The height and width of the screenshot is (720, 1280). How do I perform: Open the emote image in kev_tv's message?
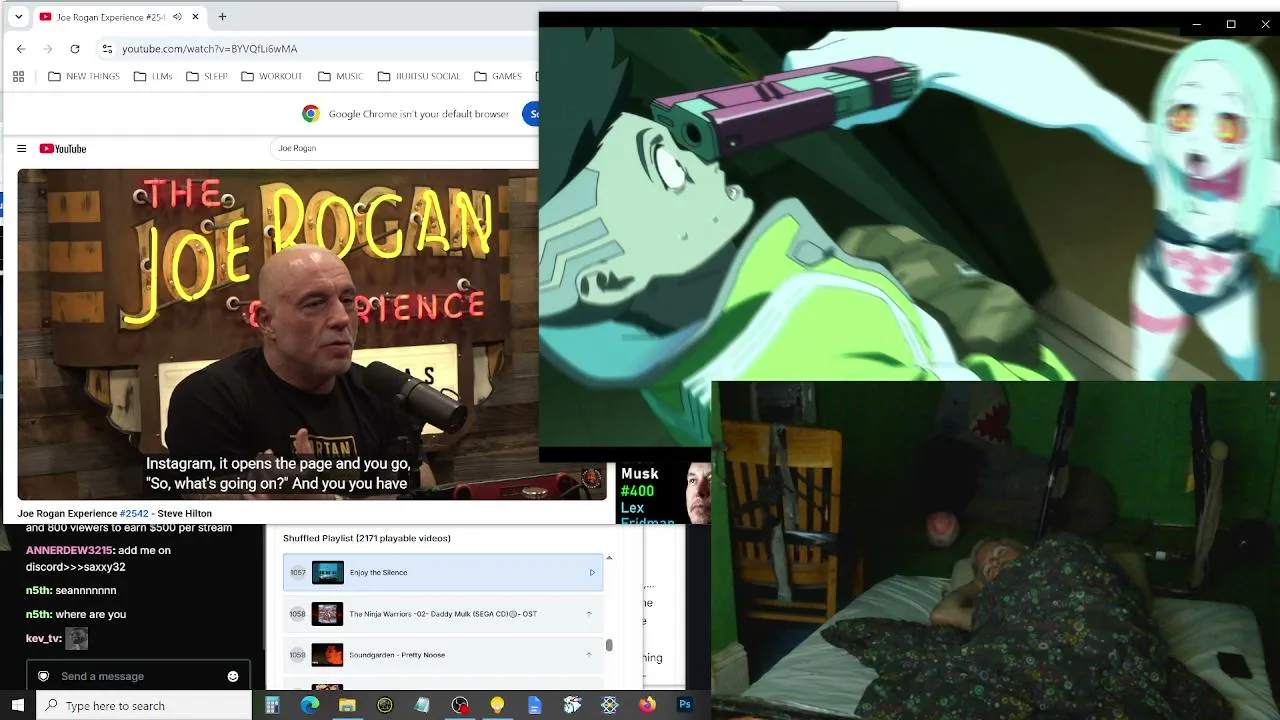[x=77, y=638]
